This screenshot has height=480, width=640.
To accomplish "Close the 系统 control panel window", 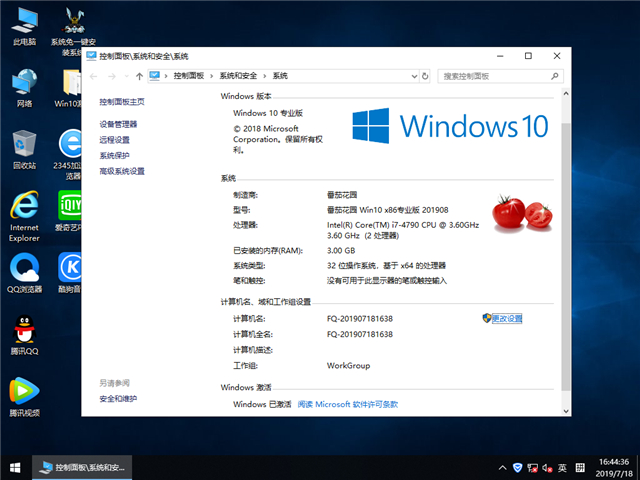I will (x=557, y=56).
